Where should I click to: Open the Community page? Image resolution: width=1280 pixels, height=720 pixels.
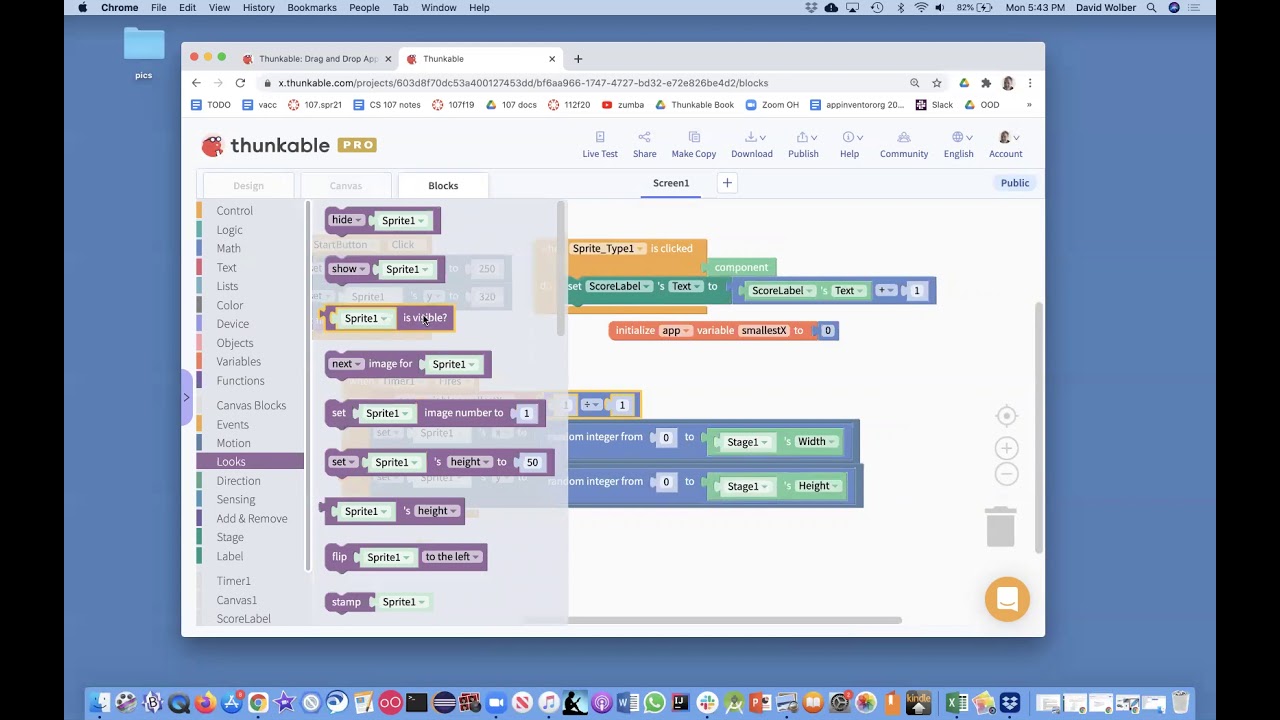(904, 145)
